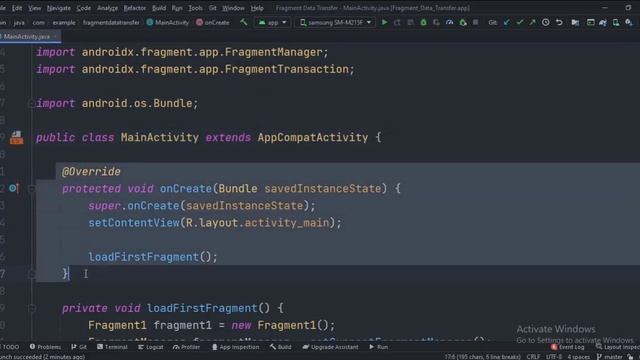The height and width of the screenshot is (360, 640).
Task: Click the example breadcrumb
Action: tap(64, 22)
